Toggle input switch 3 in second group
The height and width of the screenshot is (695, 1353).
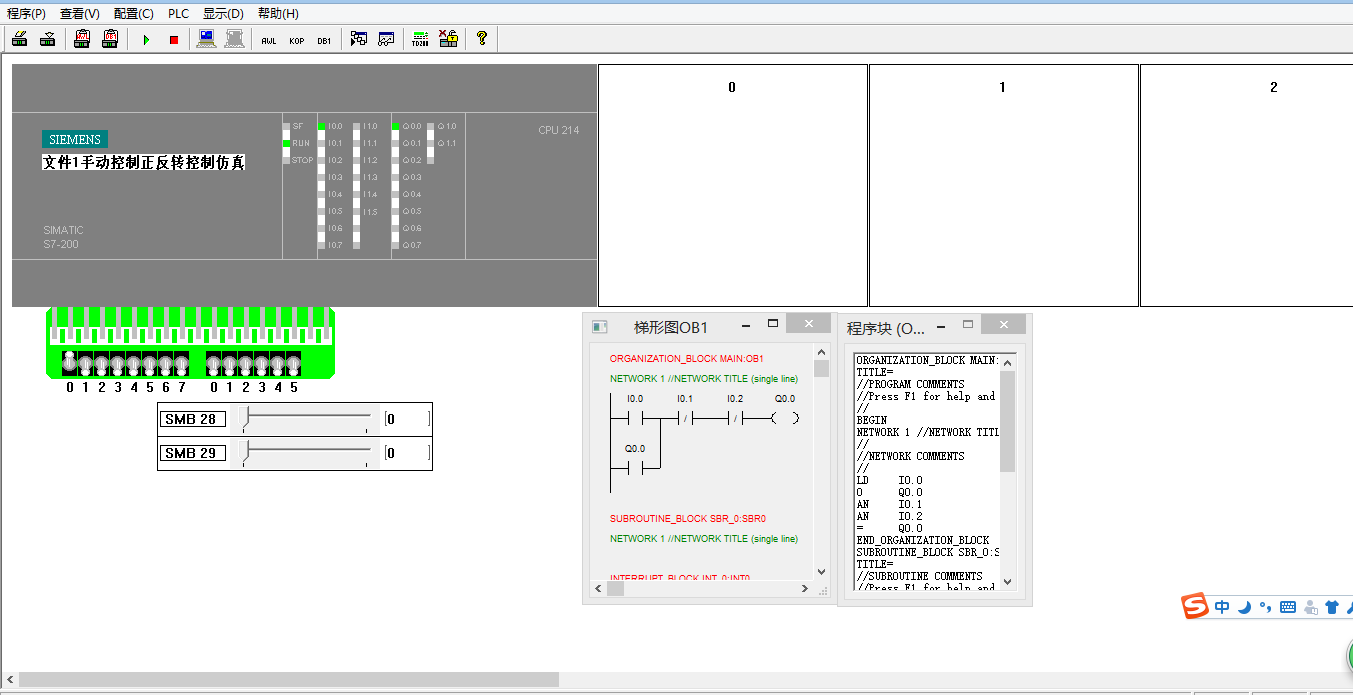[262, 363]
